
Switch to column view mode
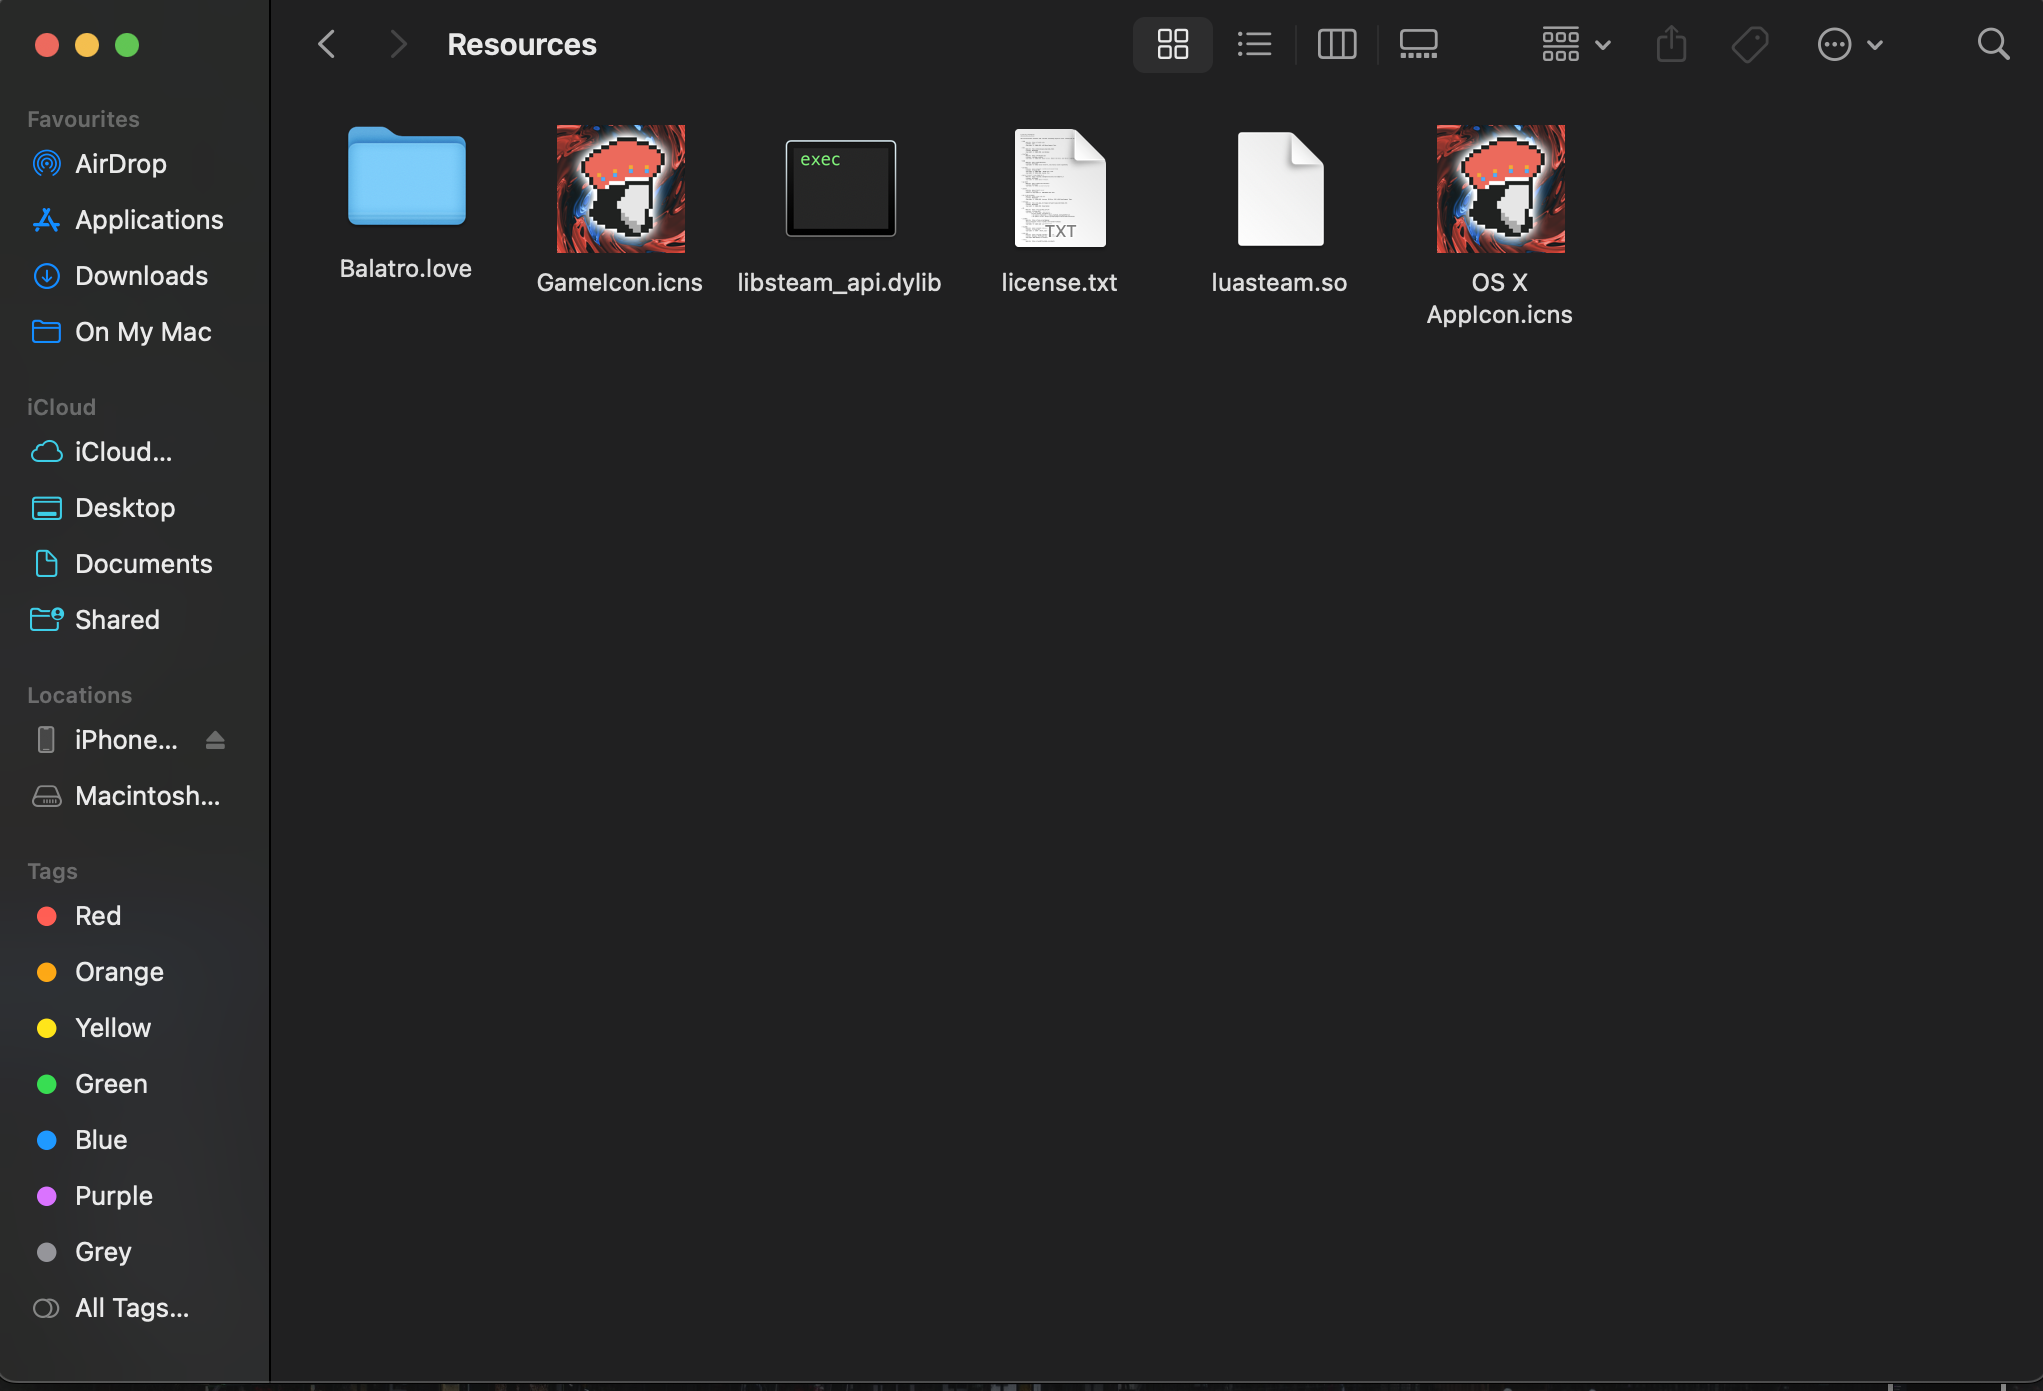[x=1336, y=44]
